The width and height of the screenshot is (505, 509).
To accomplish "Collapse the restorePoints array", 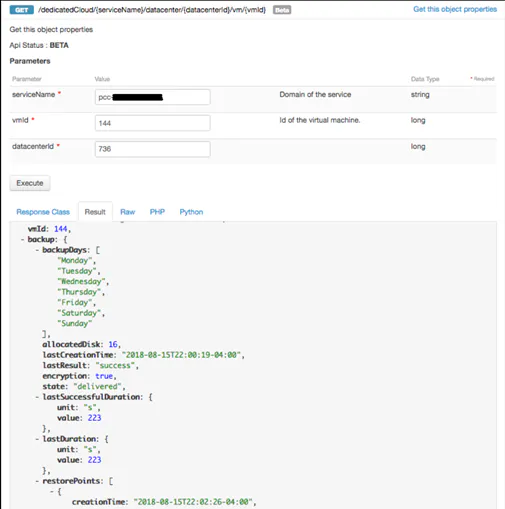I will (37, 481).
